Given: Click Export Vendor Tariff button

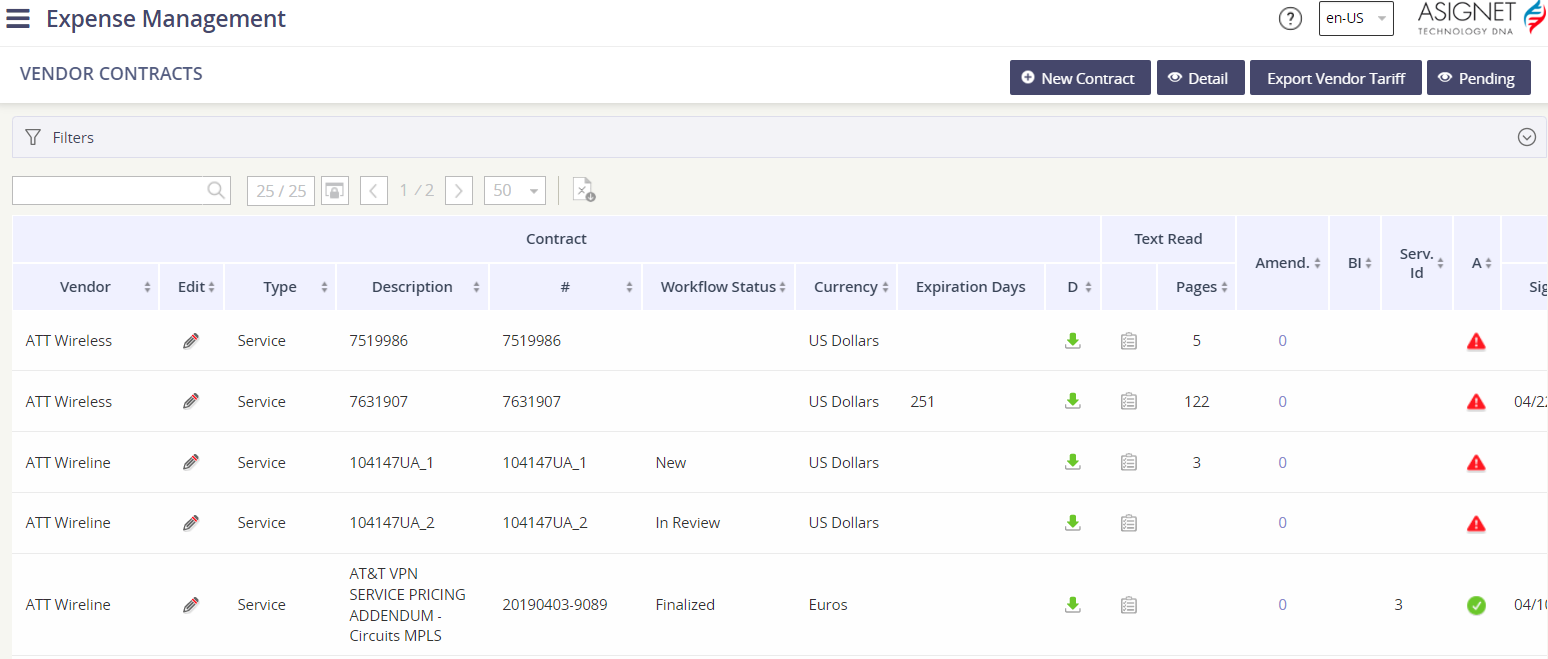Looking at the screenshot, I should (1336, 78).
